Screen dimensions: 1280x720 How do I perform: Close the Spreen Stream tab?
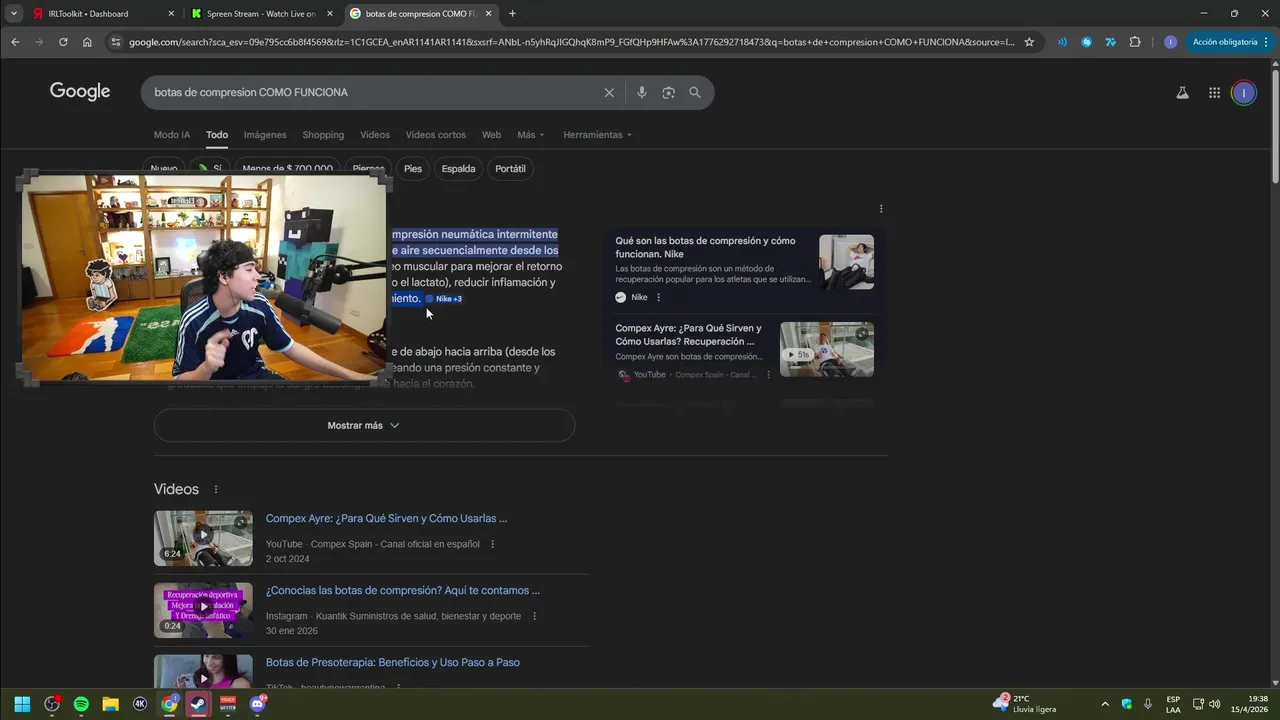coord(330,14)
